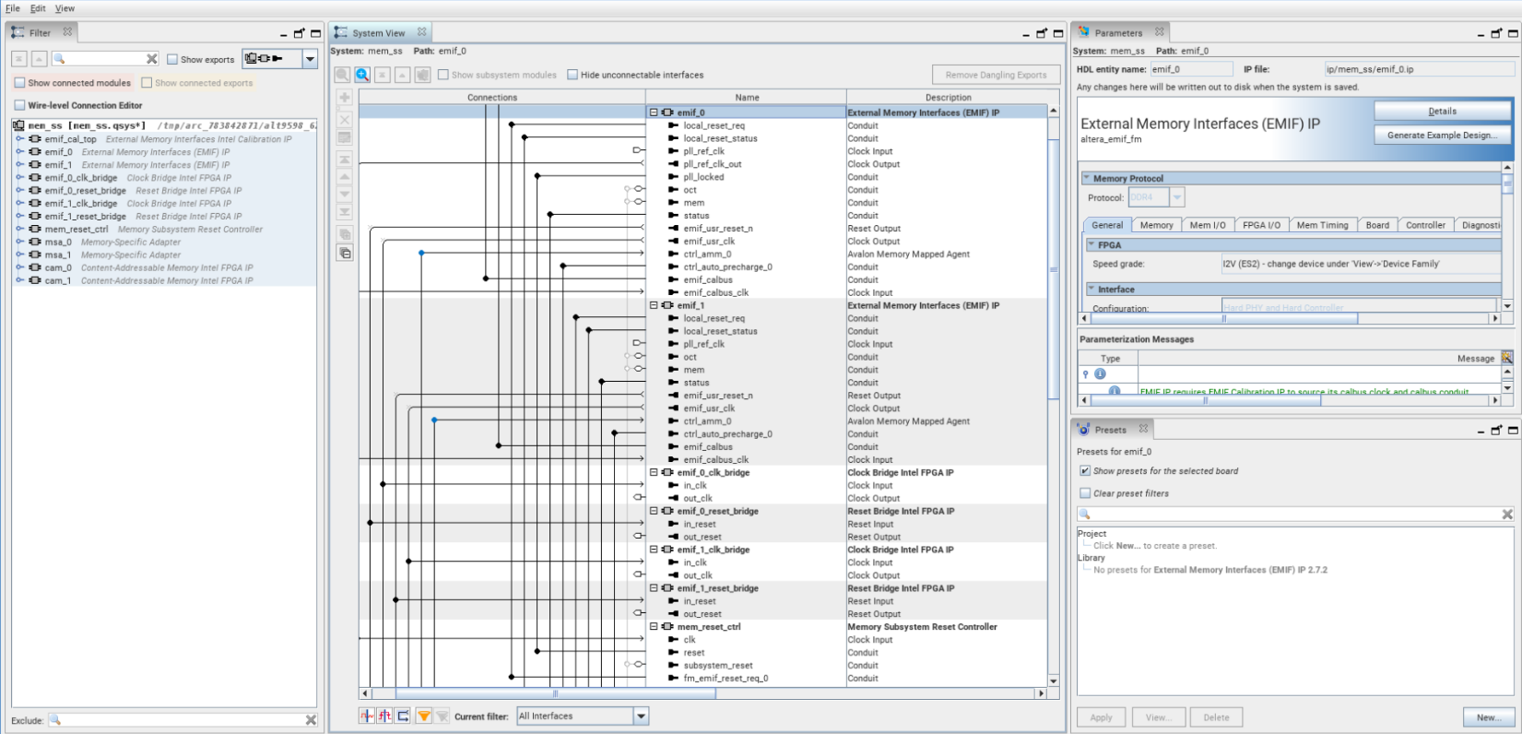Clear the Filter search box with X

tap(152, 59)
